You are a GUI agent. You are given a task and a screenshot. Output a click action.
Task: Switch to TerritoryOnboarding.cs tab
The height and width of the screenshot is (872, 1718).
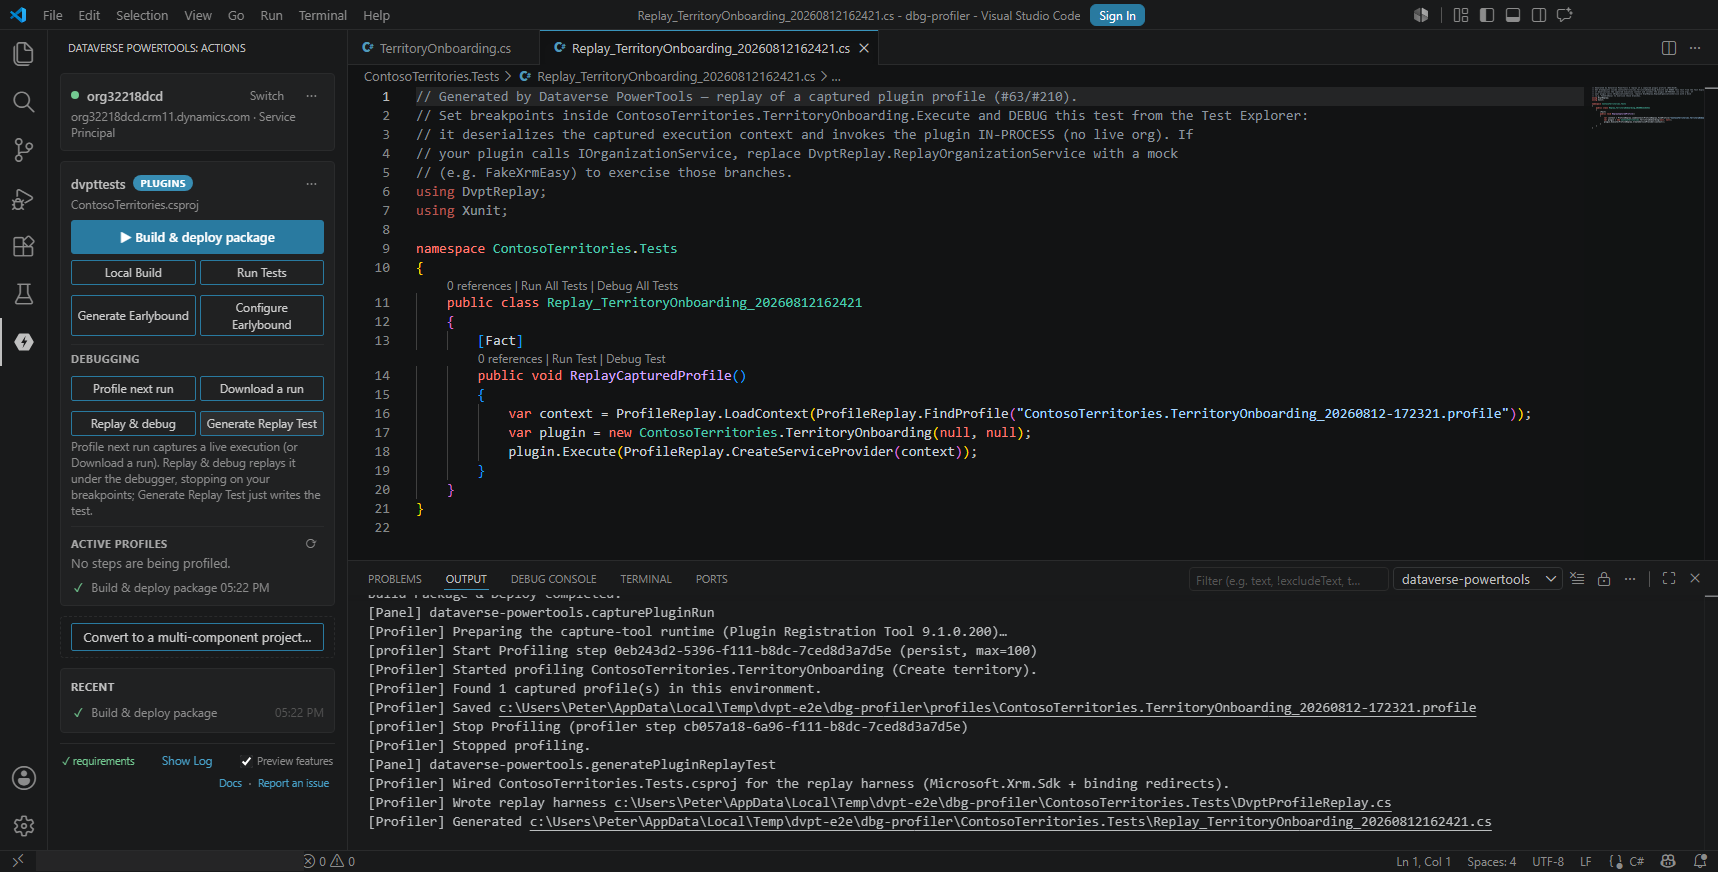444,48
